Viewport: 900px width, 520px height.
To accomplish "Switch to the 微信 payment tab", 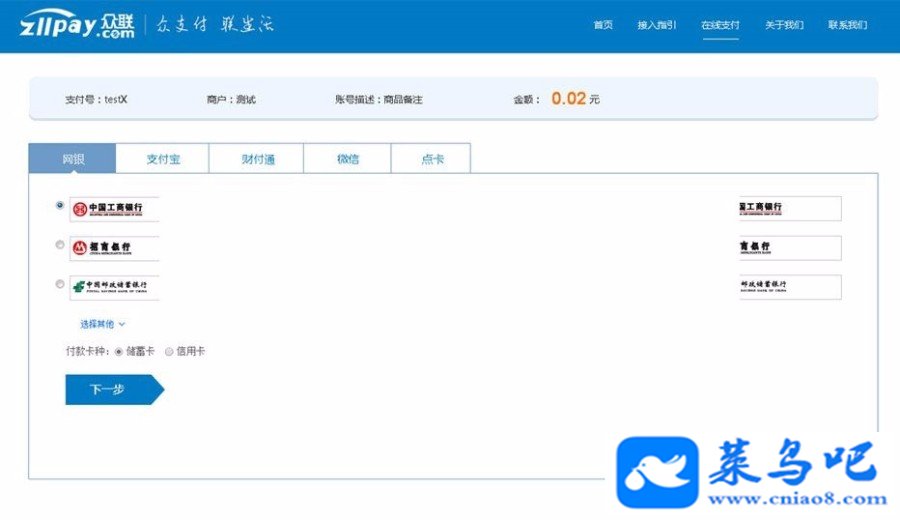I will pyautogui.click(x=347, y=158).
